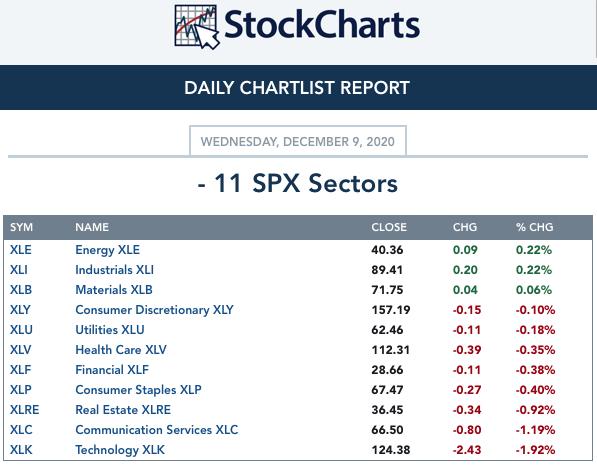Open Real Estate XLRE link
This screenshot has width=597, height=465.
123,410
